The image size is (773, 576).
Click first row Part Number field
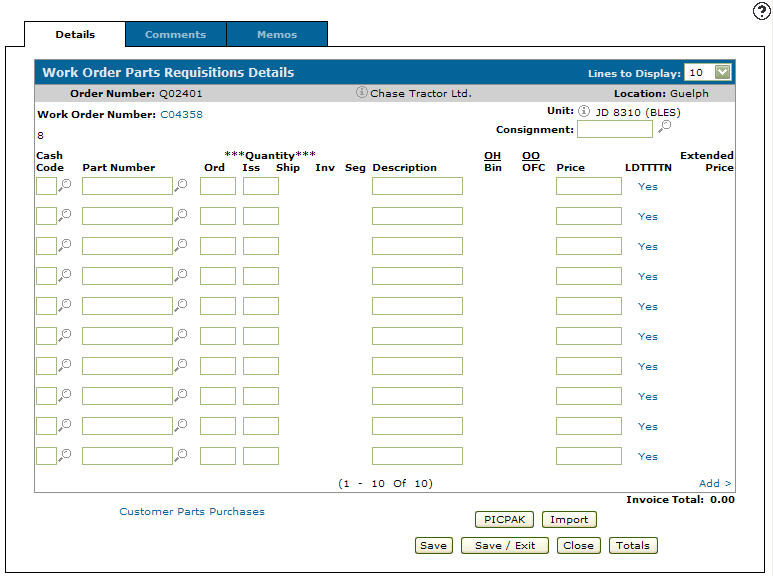click(x=127, y=186)
